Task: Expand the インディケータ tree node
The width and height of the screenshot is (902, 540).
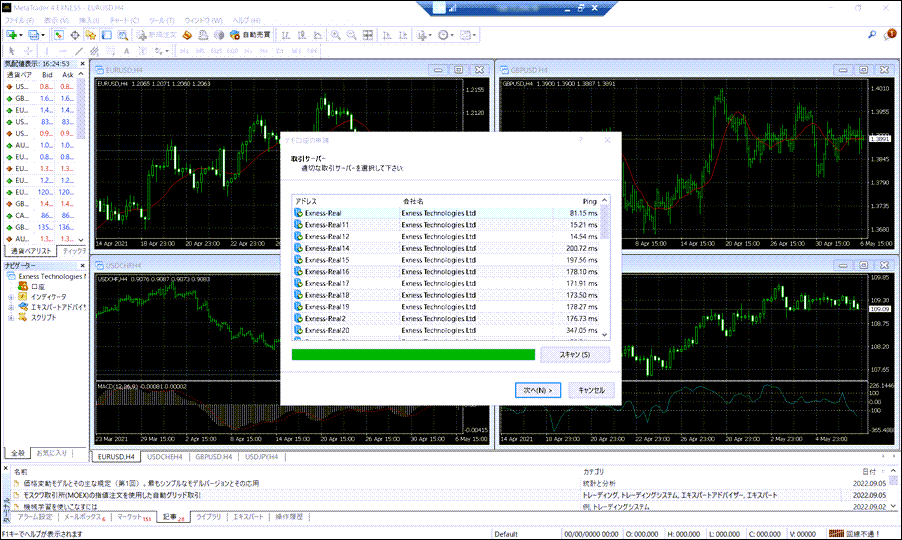Action: (x=10, y=297)
